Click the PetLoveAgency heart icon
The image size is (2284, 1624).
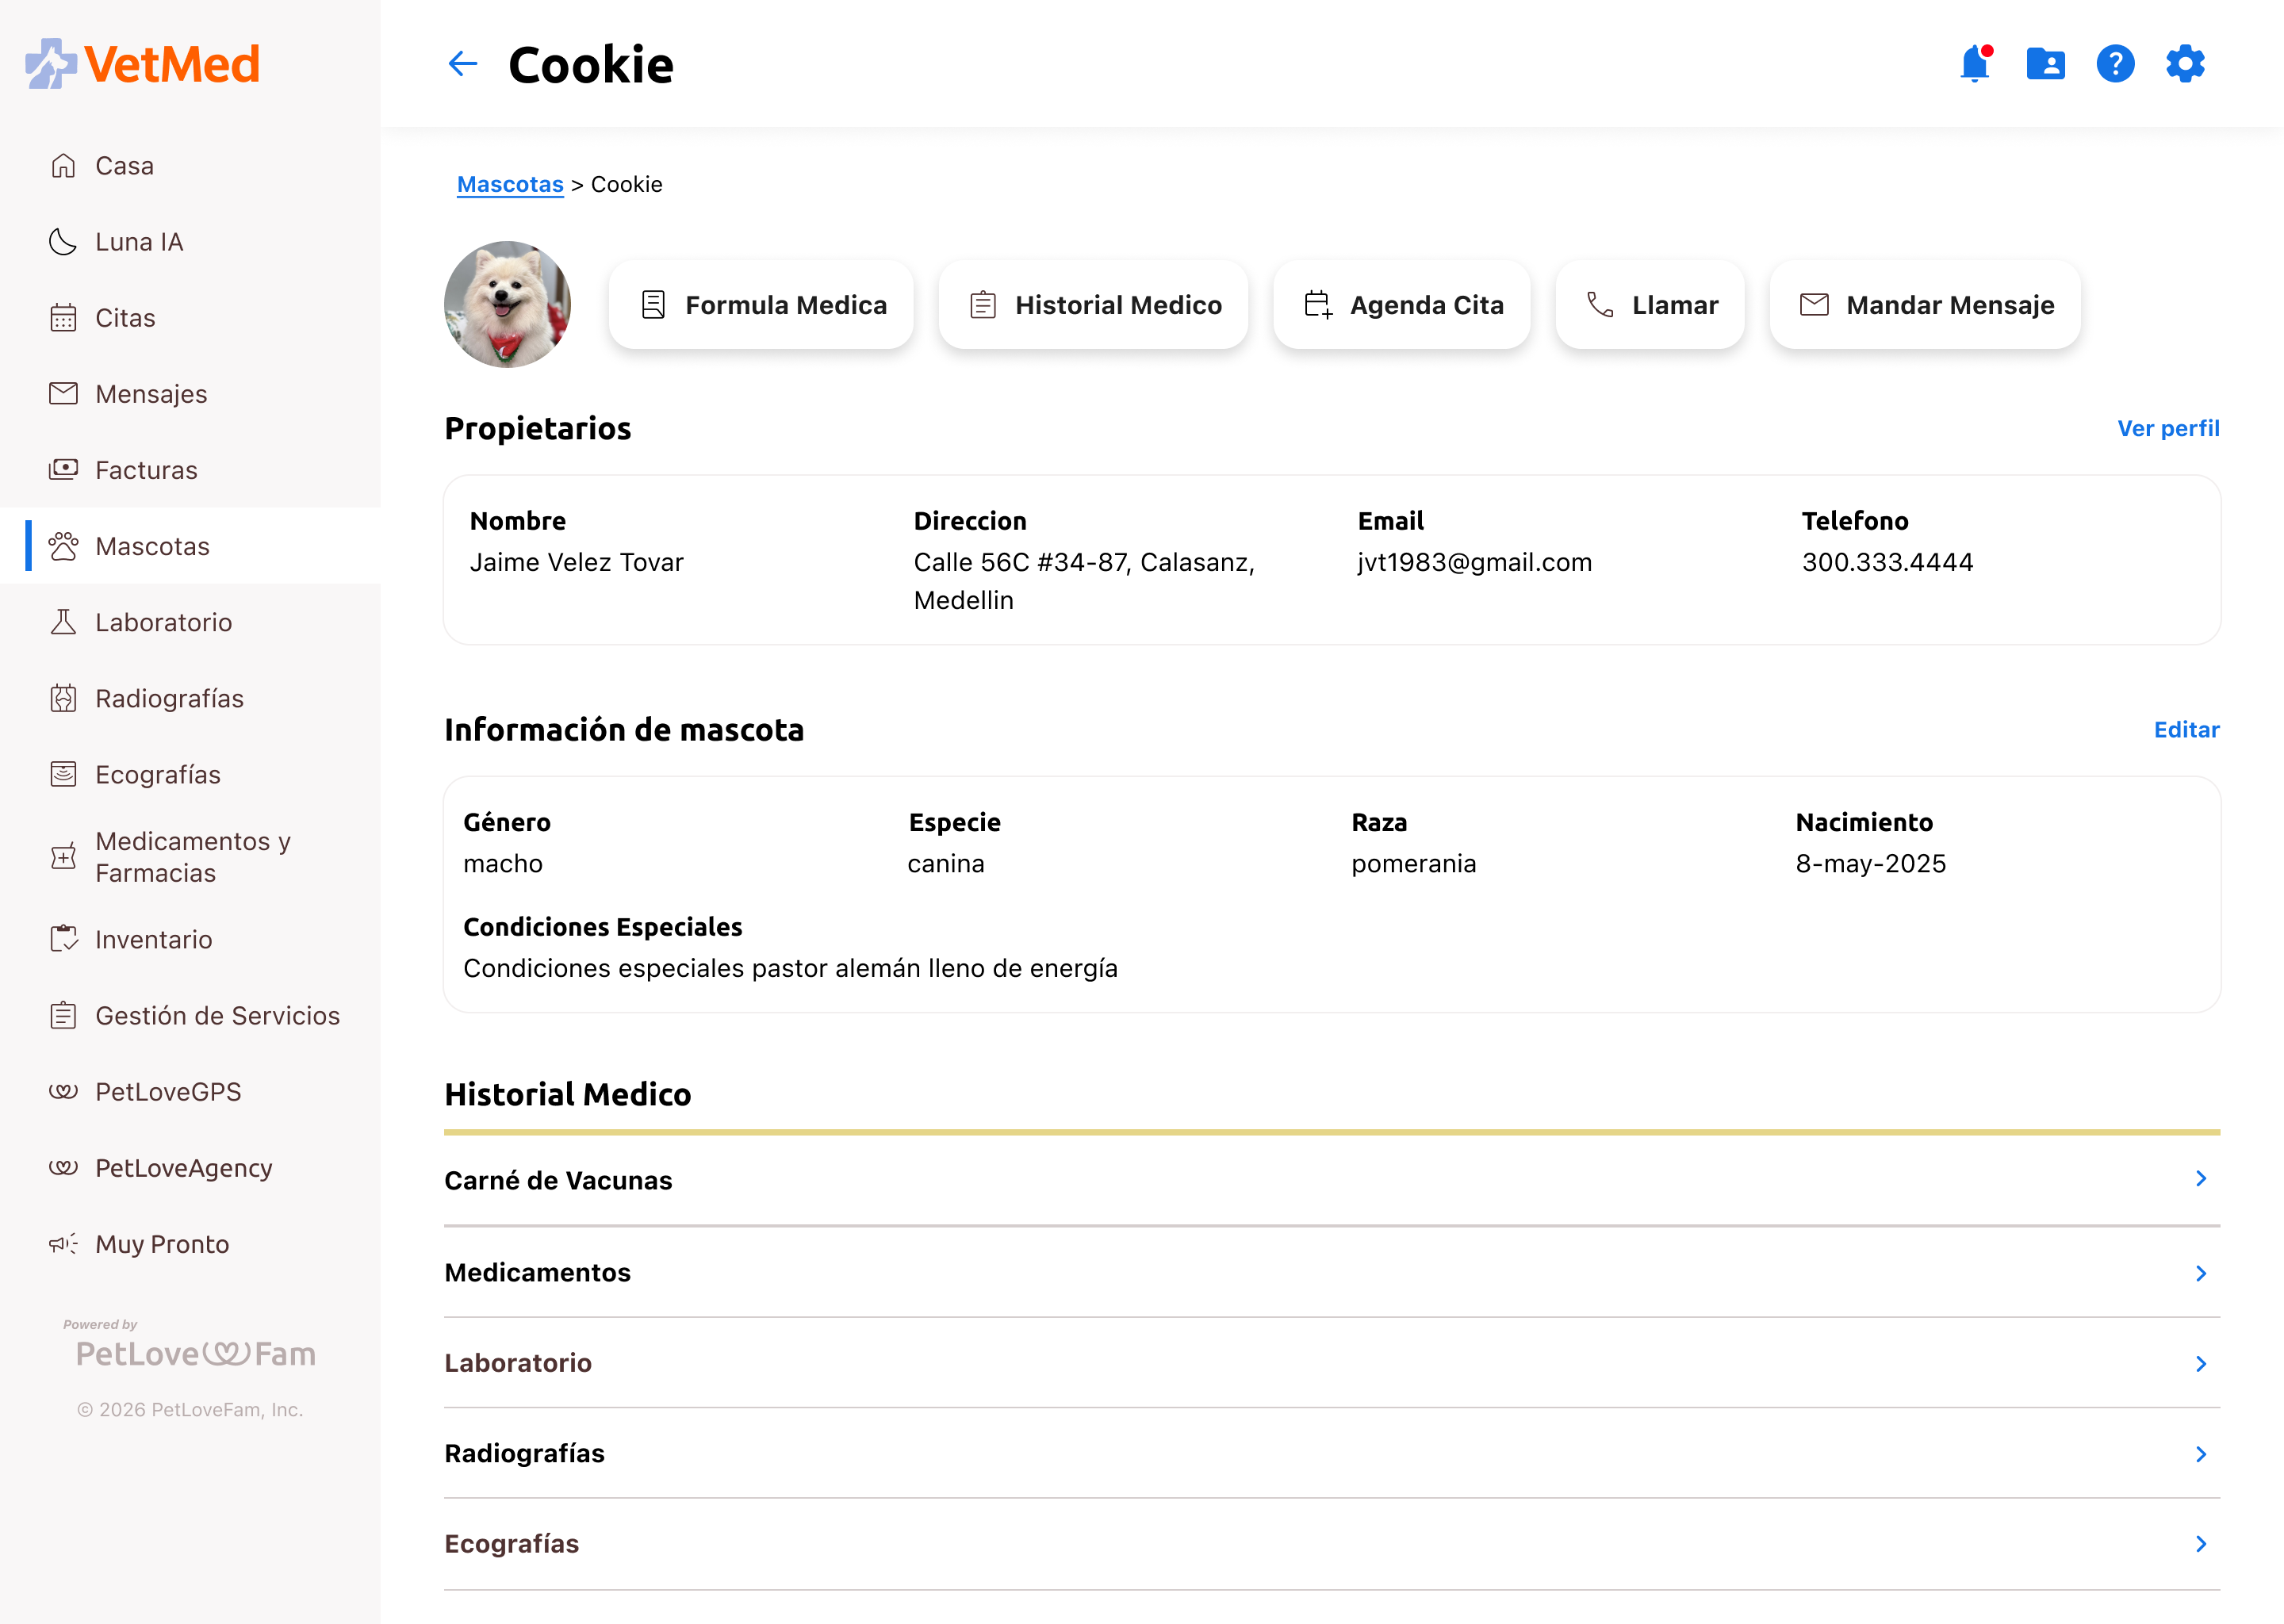63,1167
